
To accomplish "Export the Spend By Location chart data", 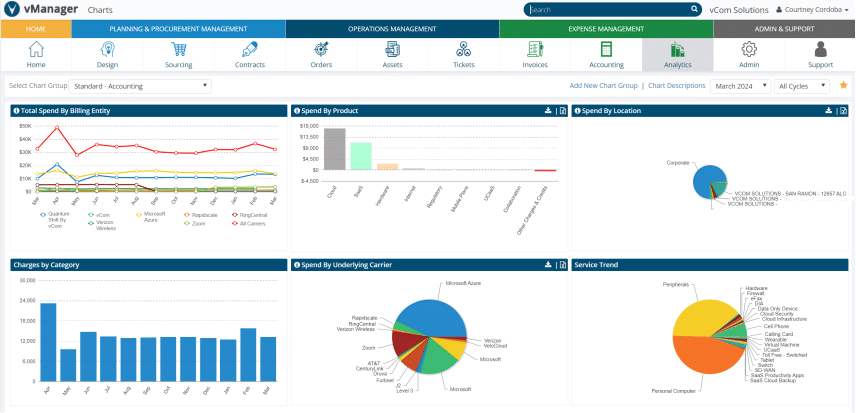I will 843,111.
